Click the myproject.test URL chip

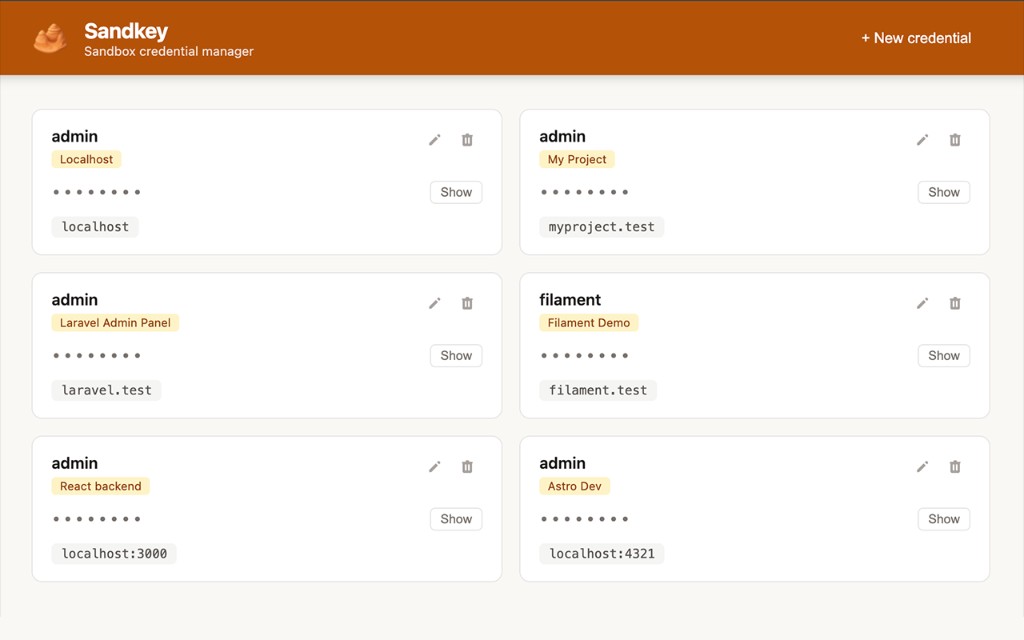coord(601,226)
